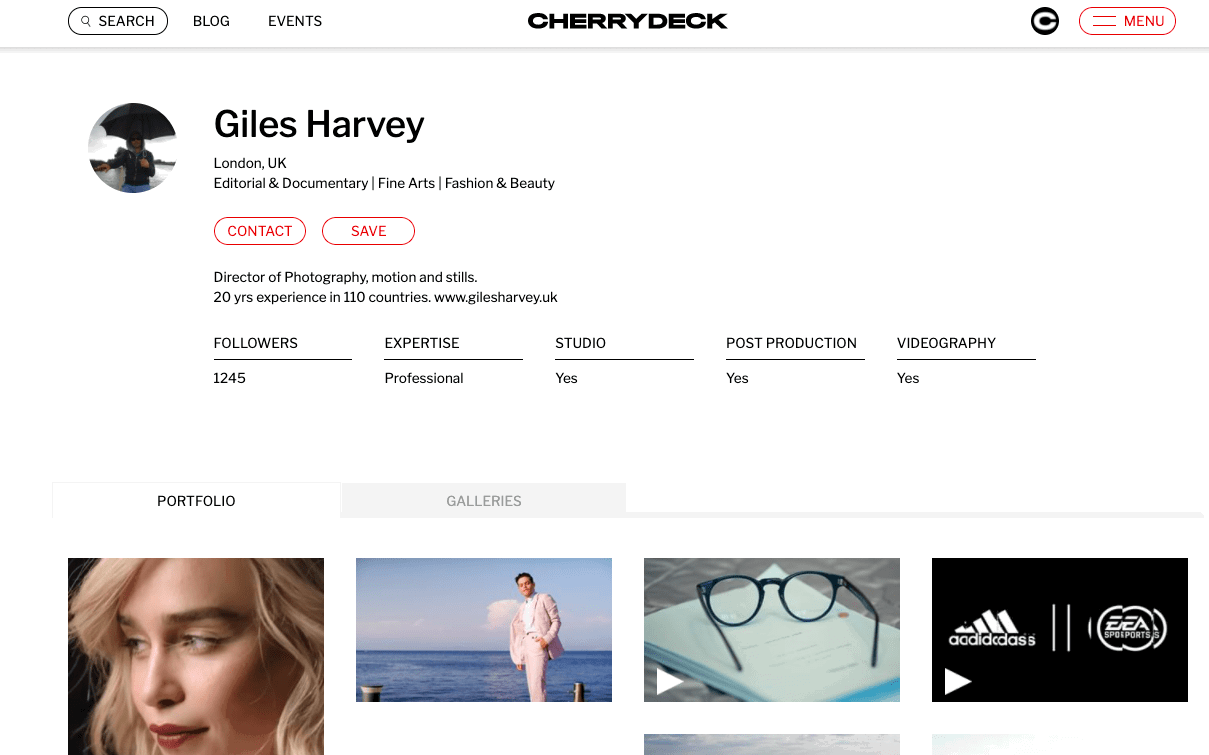Click the CONTACT button

tap(260, 231)
